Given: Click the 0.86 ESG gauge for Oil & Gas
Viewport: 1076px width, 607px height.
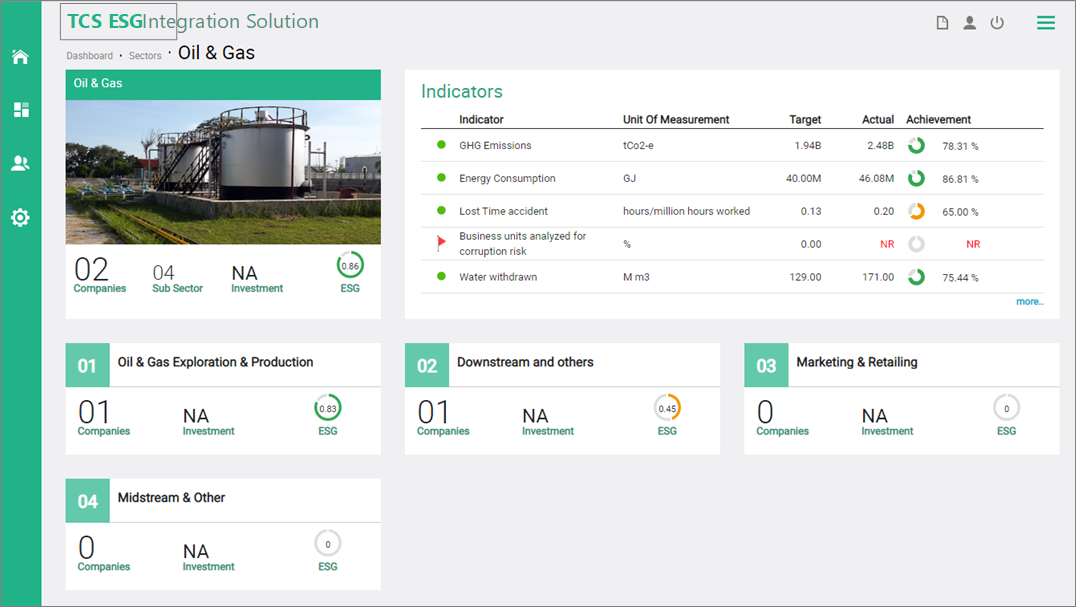Looking at the screenshot, I should 350,265.
